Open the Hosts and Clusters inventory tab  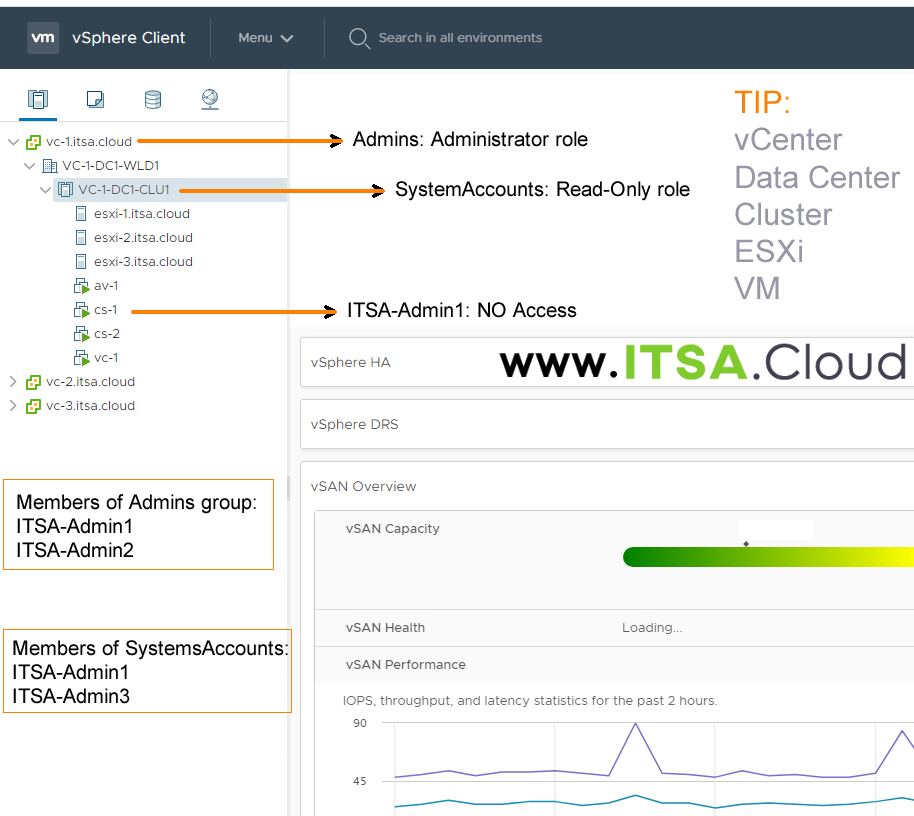pyautogui.click(x=38, y=99)
